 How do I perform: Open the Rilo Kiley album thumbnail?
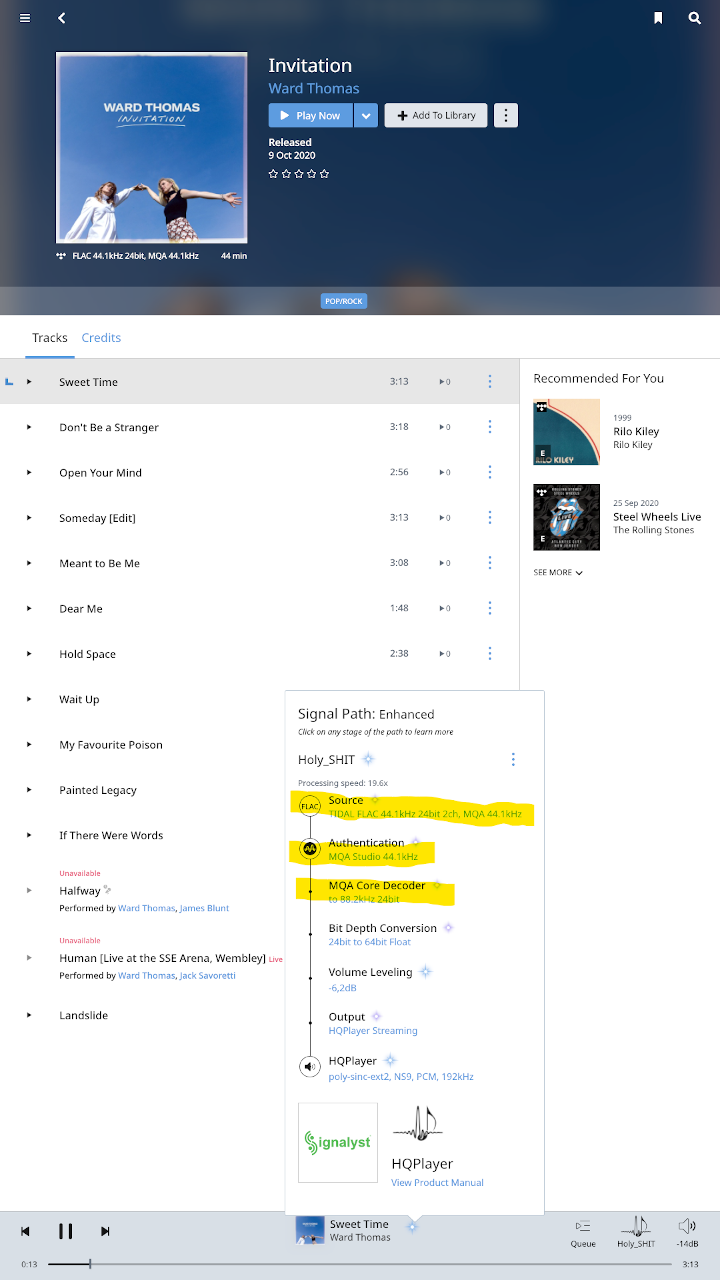(x=566, y=432)
